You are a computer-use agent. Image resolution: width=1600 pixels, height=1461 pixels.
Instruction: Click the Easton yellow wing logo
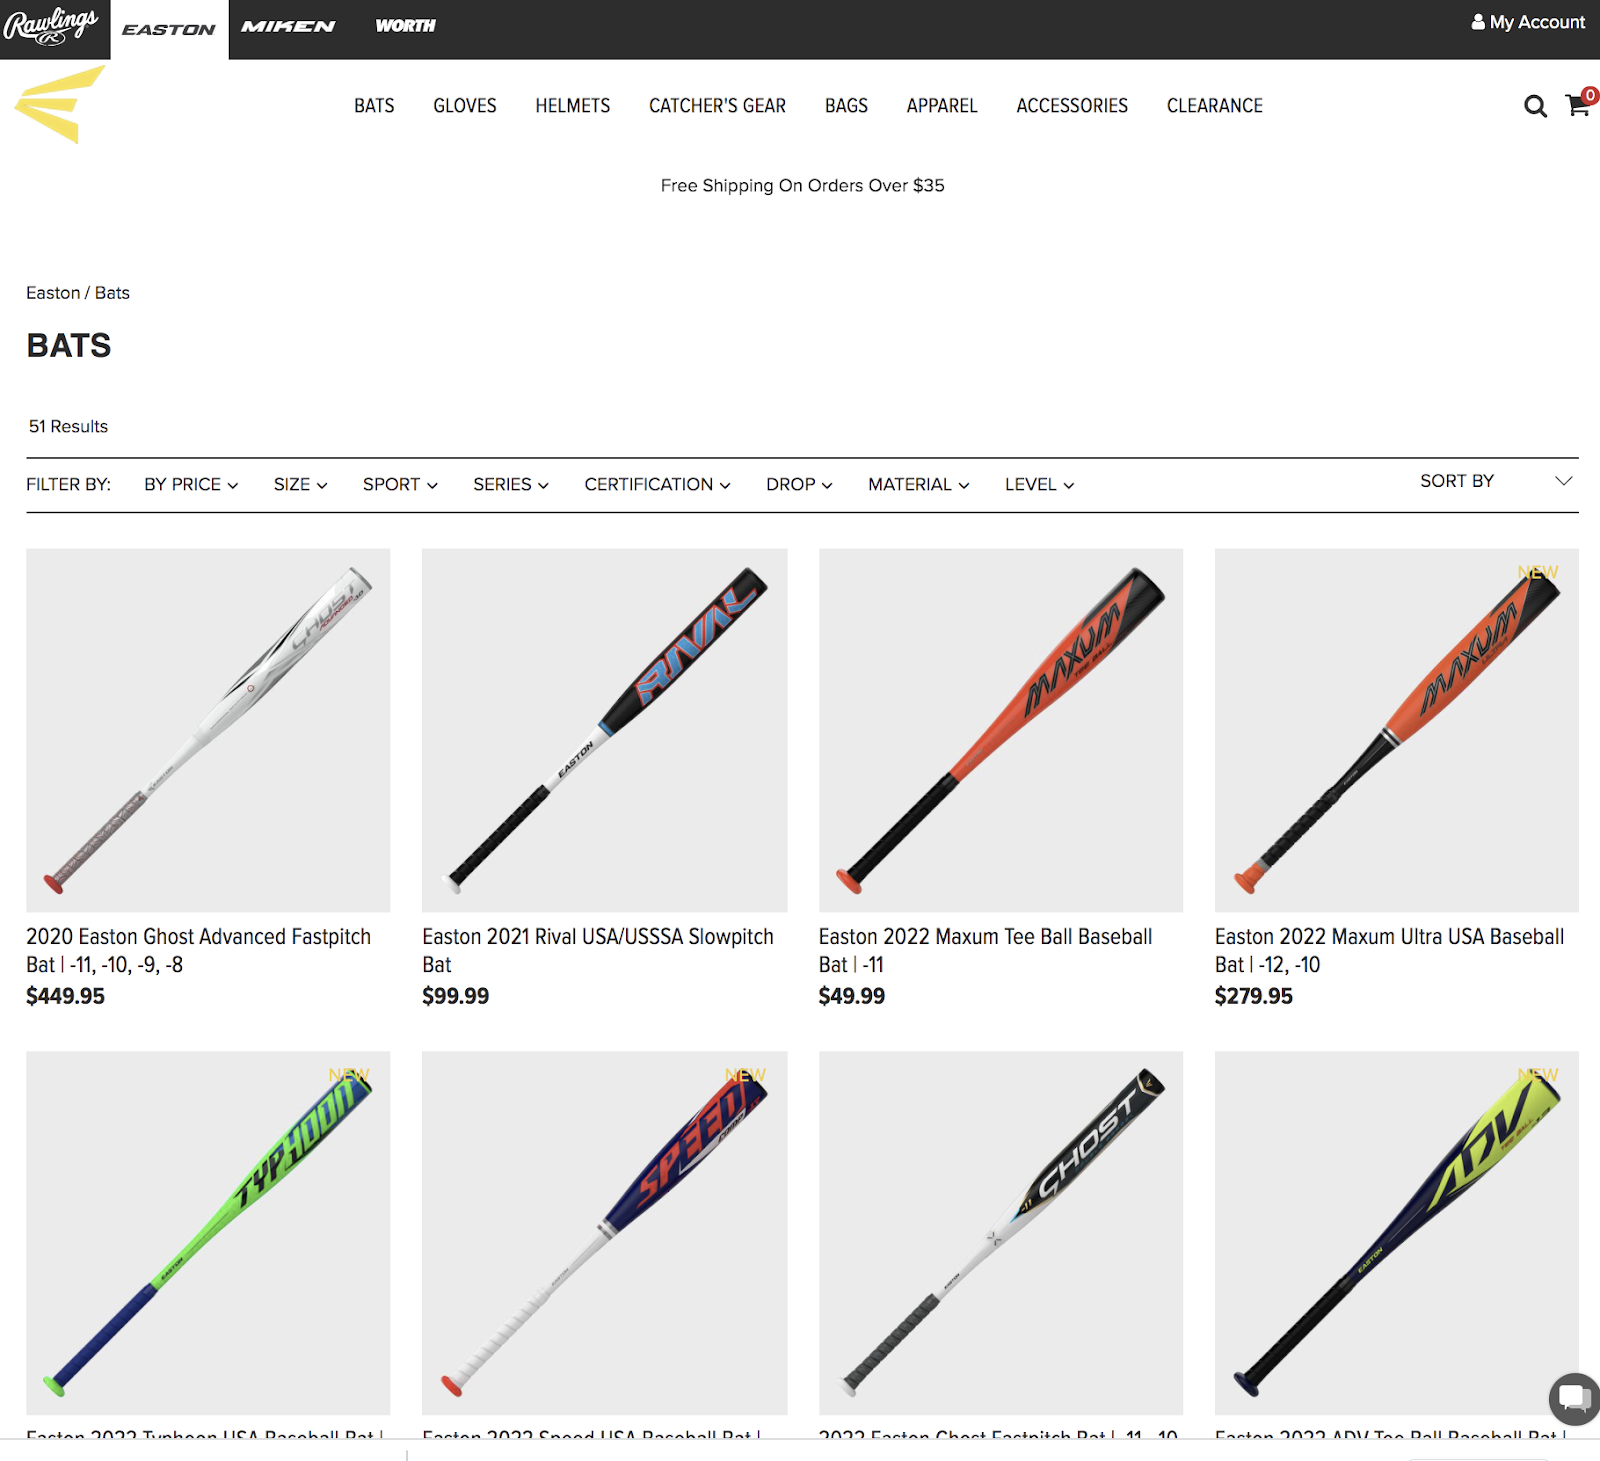click(60, 104)
